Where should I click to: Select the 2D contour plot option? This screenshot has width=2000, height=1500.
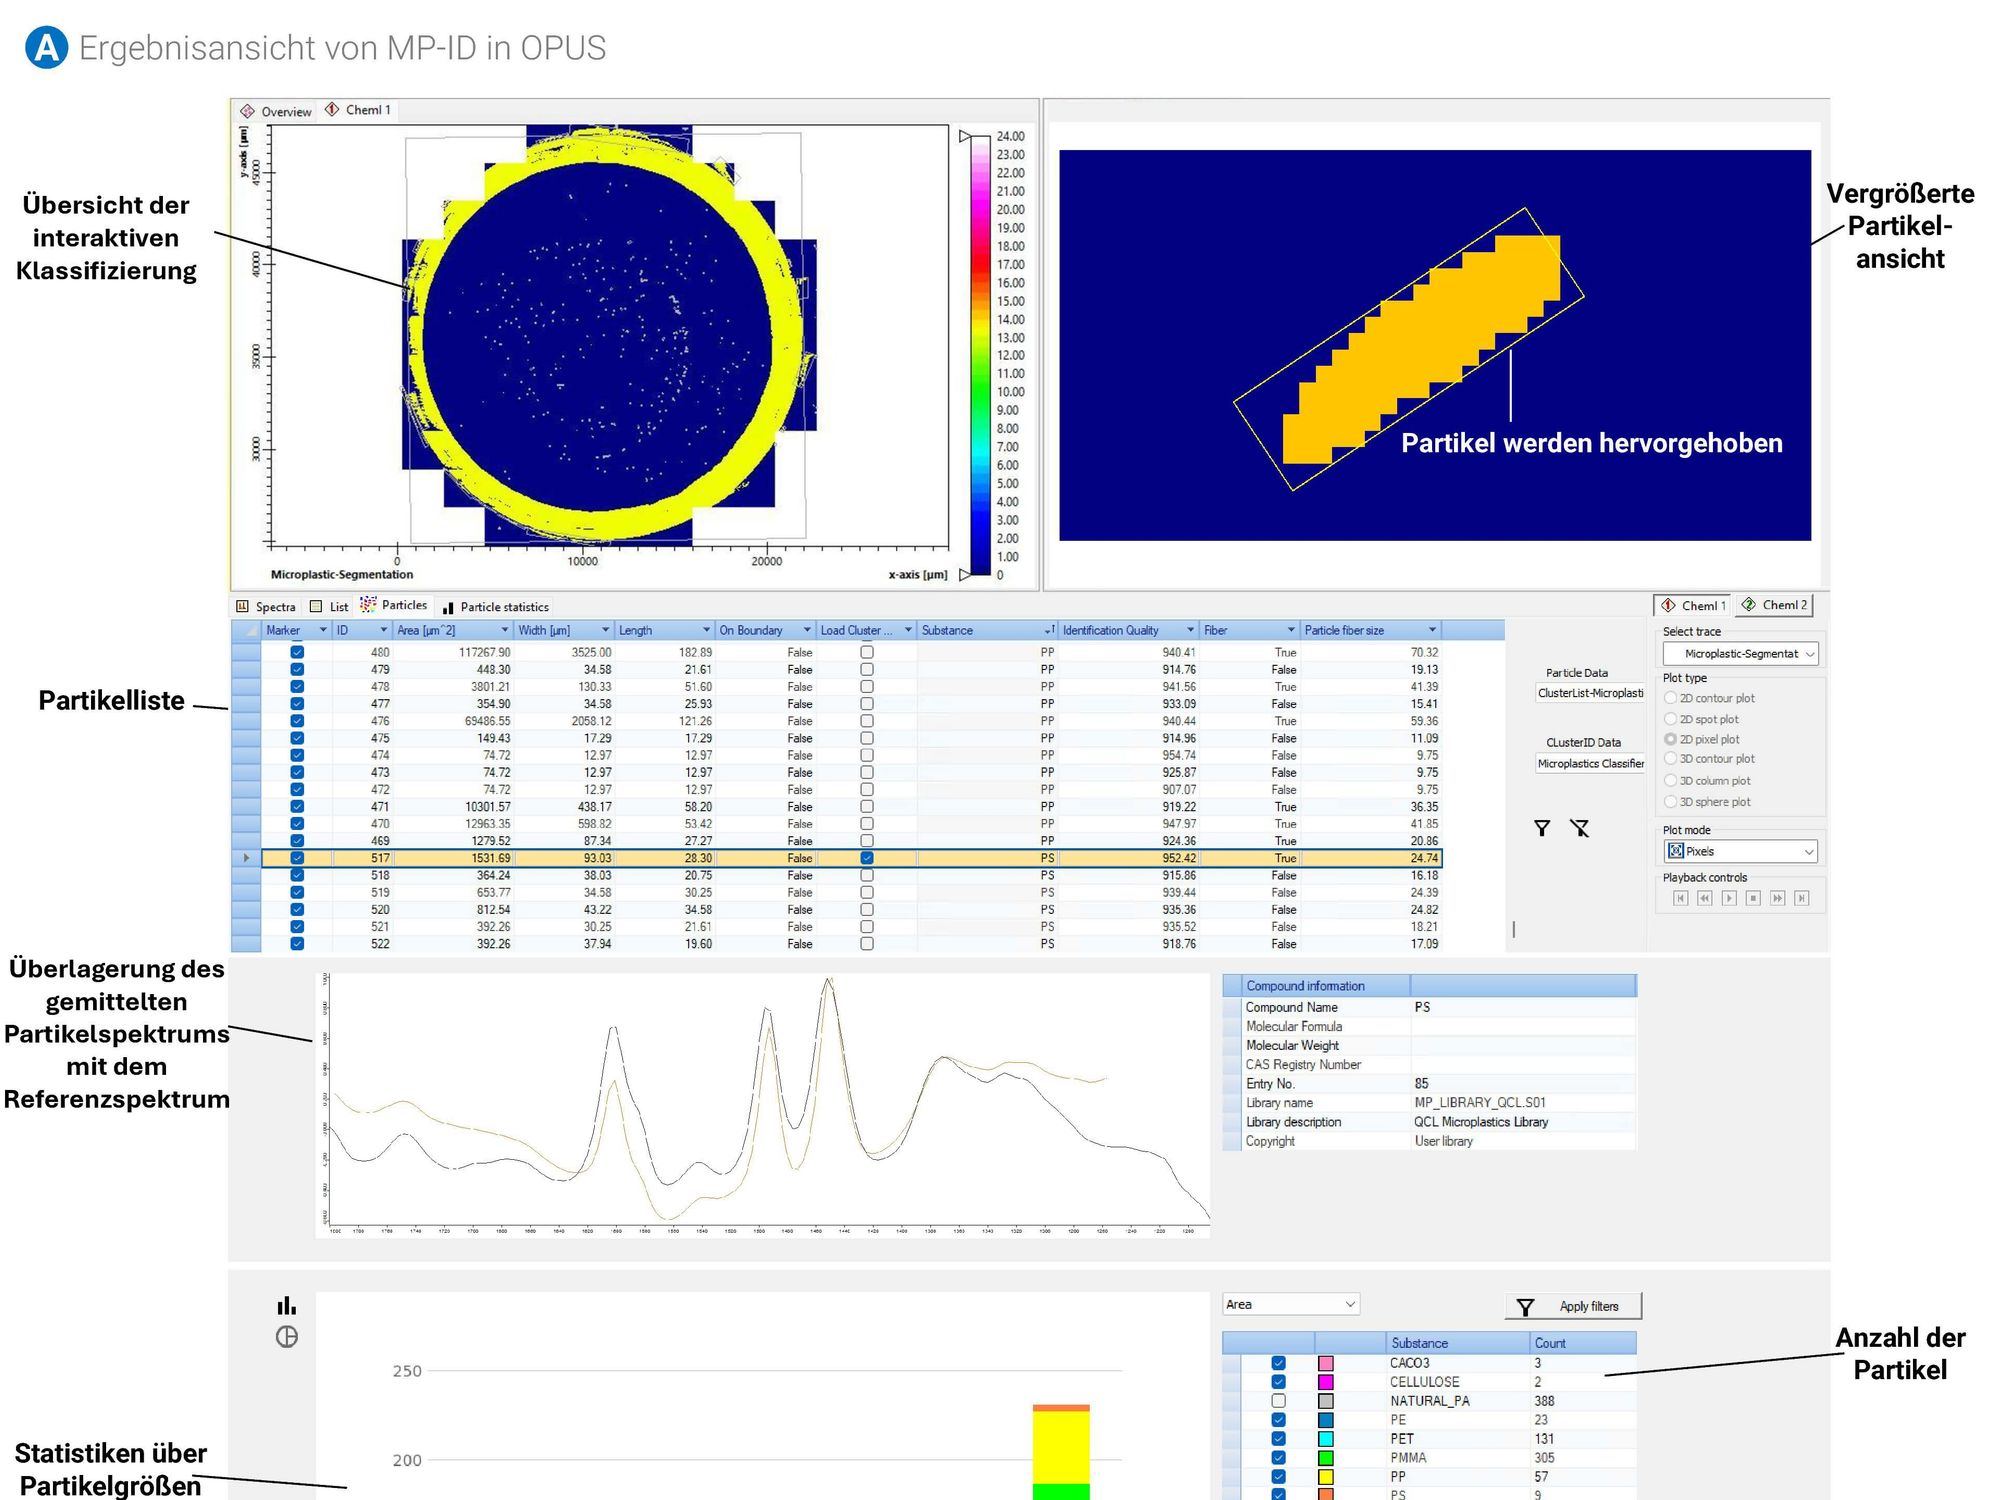coord(1670,698)
